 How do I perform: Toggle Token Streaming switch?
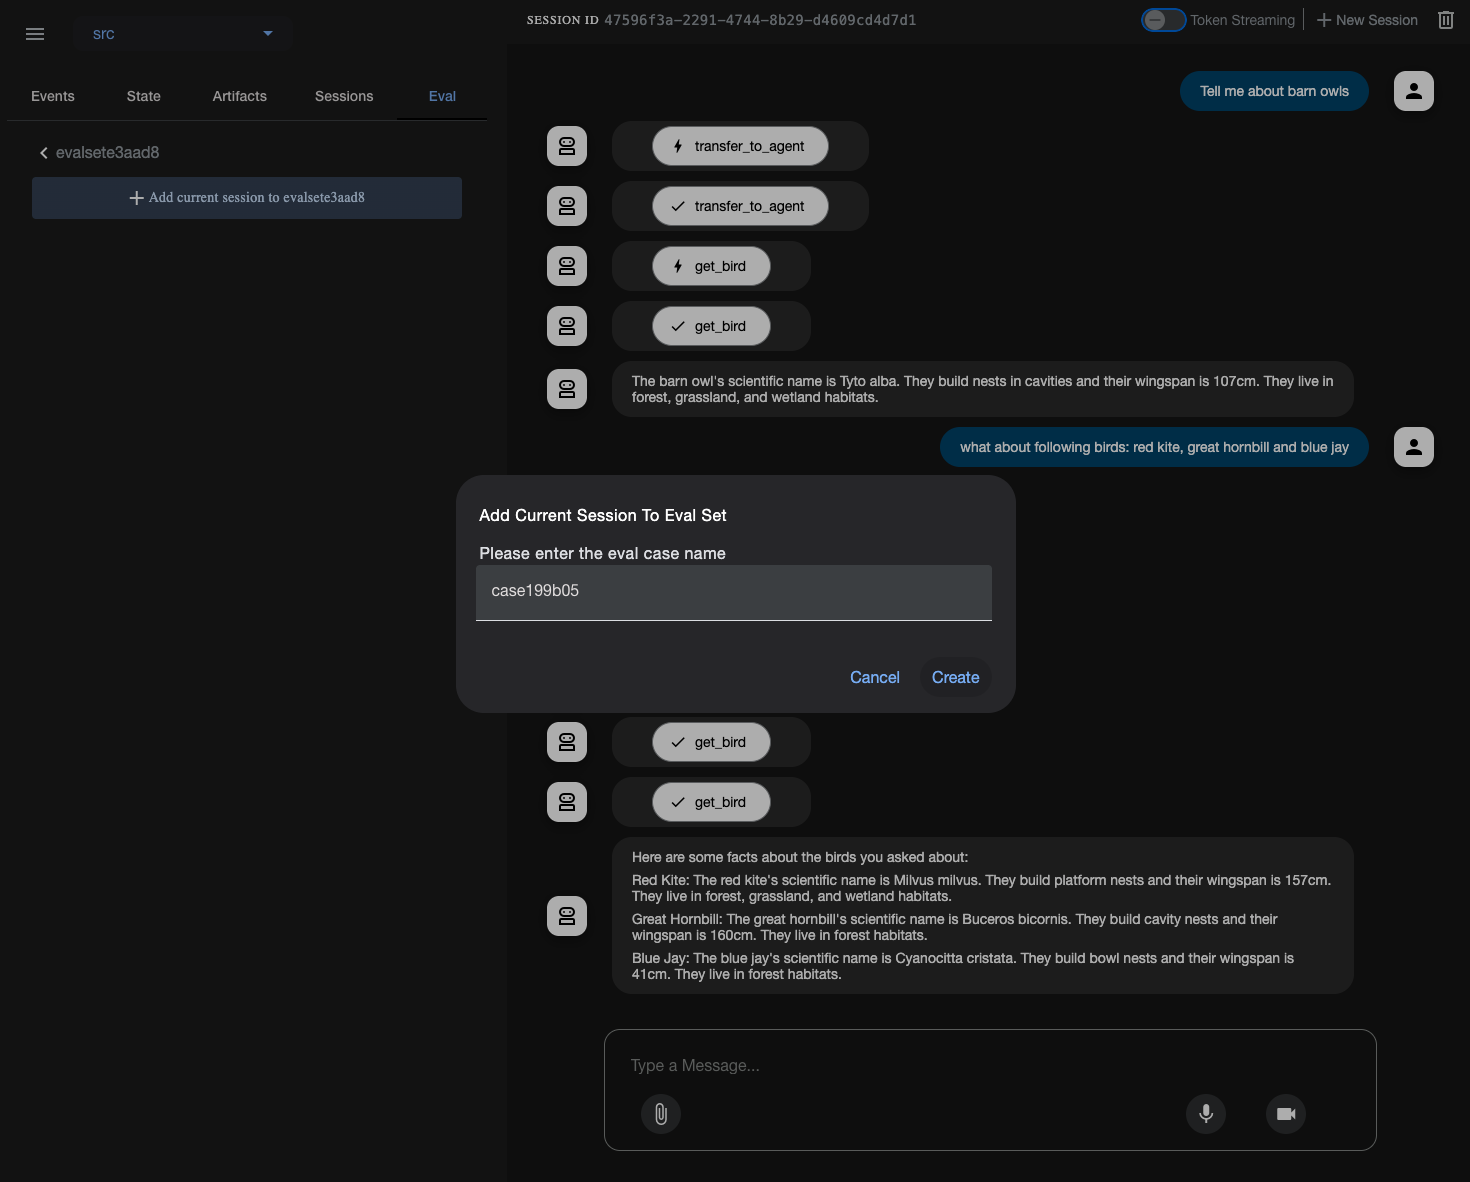pos(1164,20)
